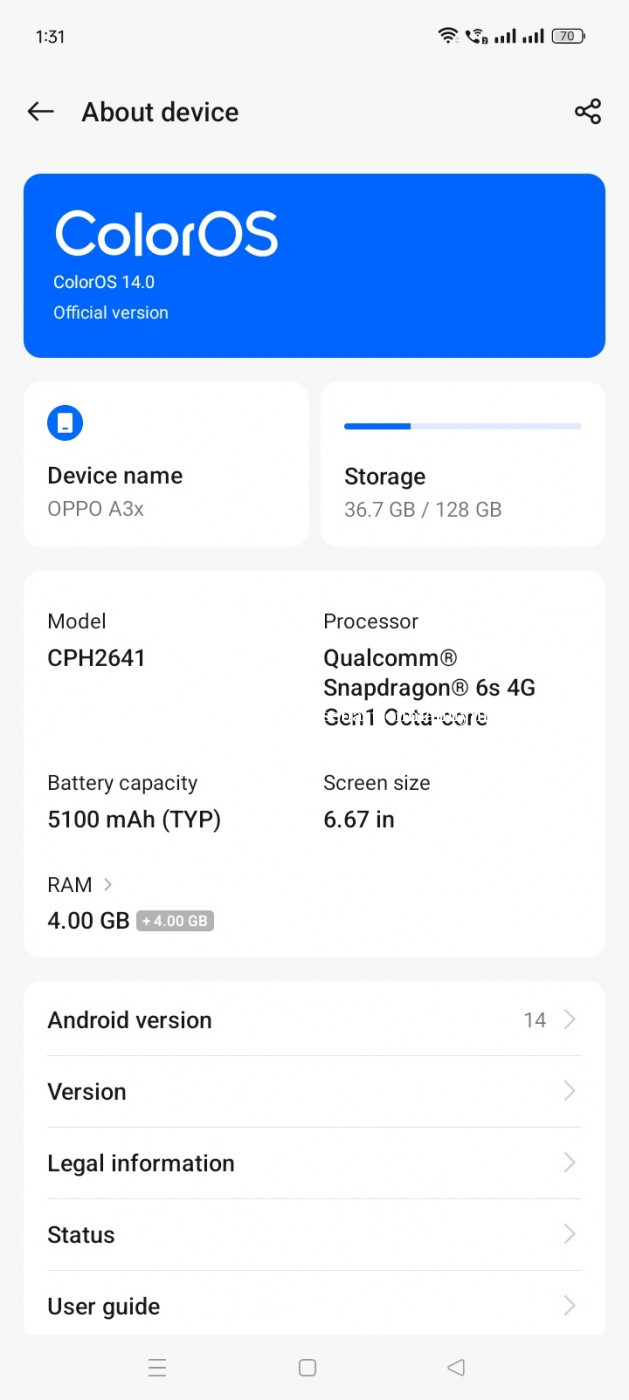Image resolution: width=629 pixels, height=1400 pixels.
Task: Tap the Processor Snapdragon 6s info
Action: 429,687
